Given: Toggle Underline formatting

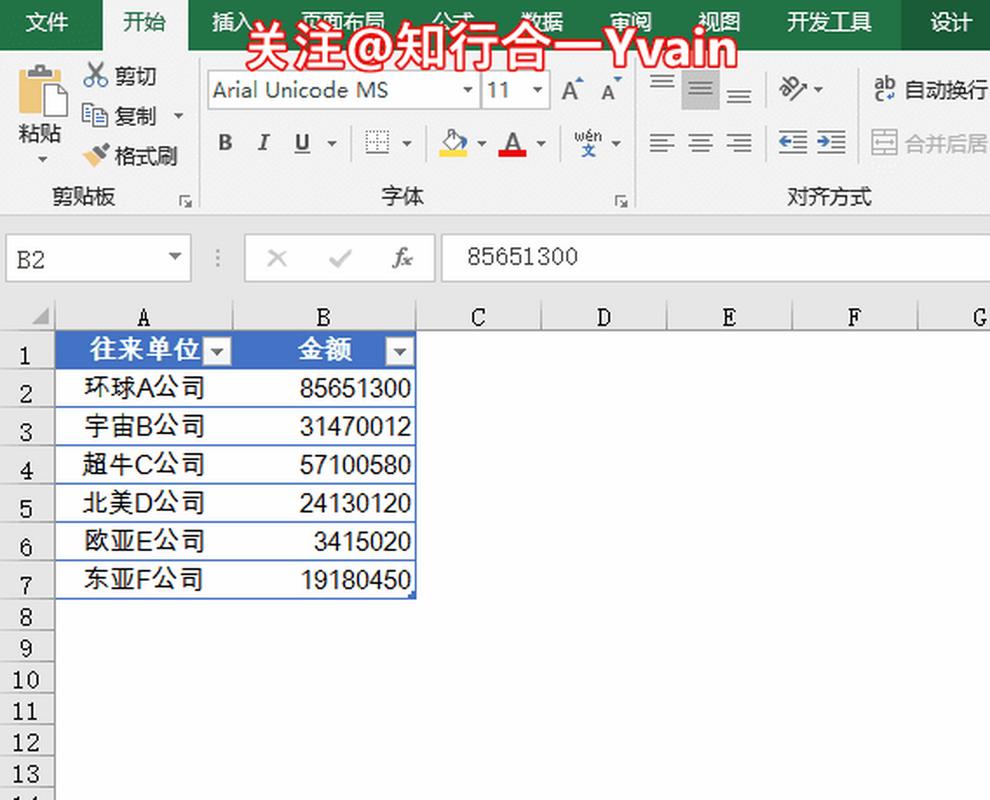Looking at the screenshot, I should 302,143.
